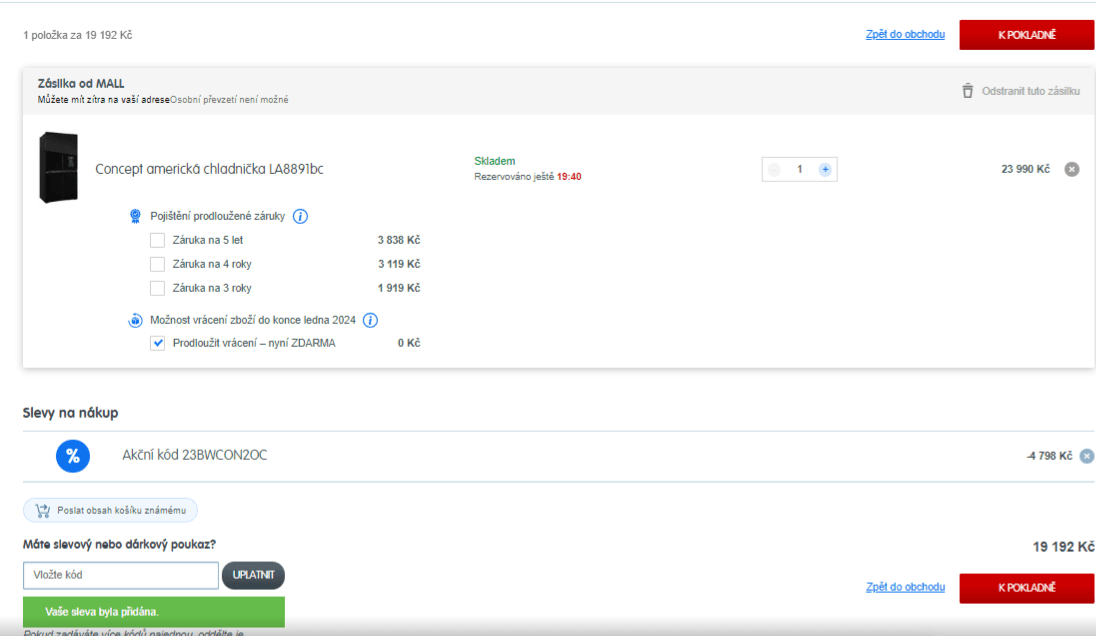
Task: Click the Skladem availability text
Action: pyautogui.click(x=495, y=161)
